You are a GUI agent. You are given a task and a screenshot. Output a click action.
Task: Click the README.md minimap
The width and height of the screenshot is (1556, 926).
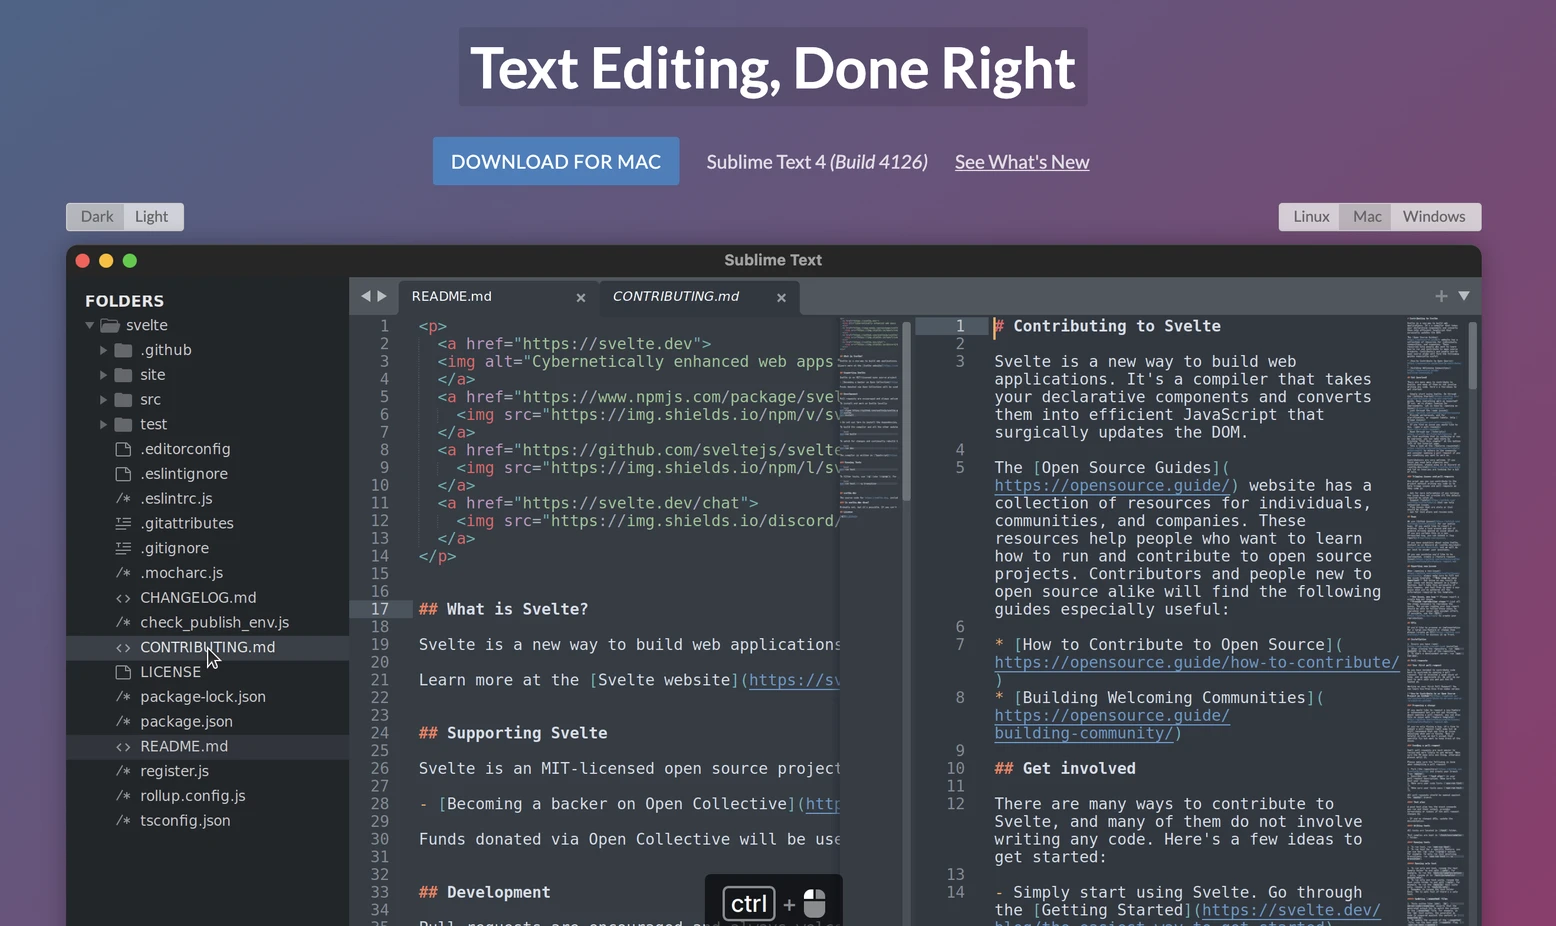pyautogui.click(x=870, y=420)
